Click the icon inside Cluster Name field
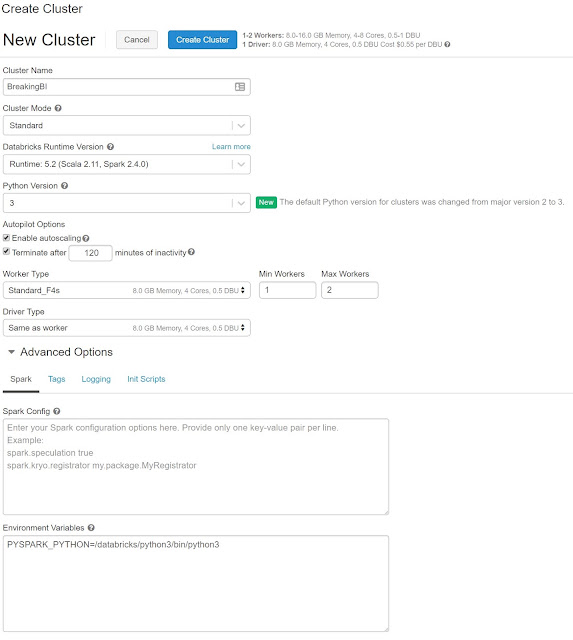Screen dimensions: 573x640 point(240,87)
